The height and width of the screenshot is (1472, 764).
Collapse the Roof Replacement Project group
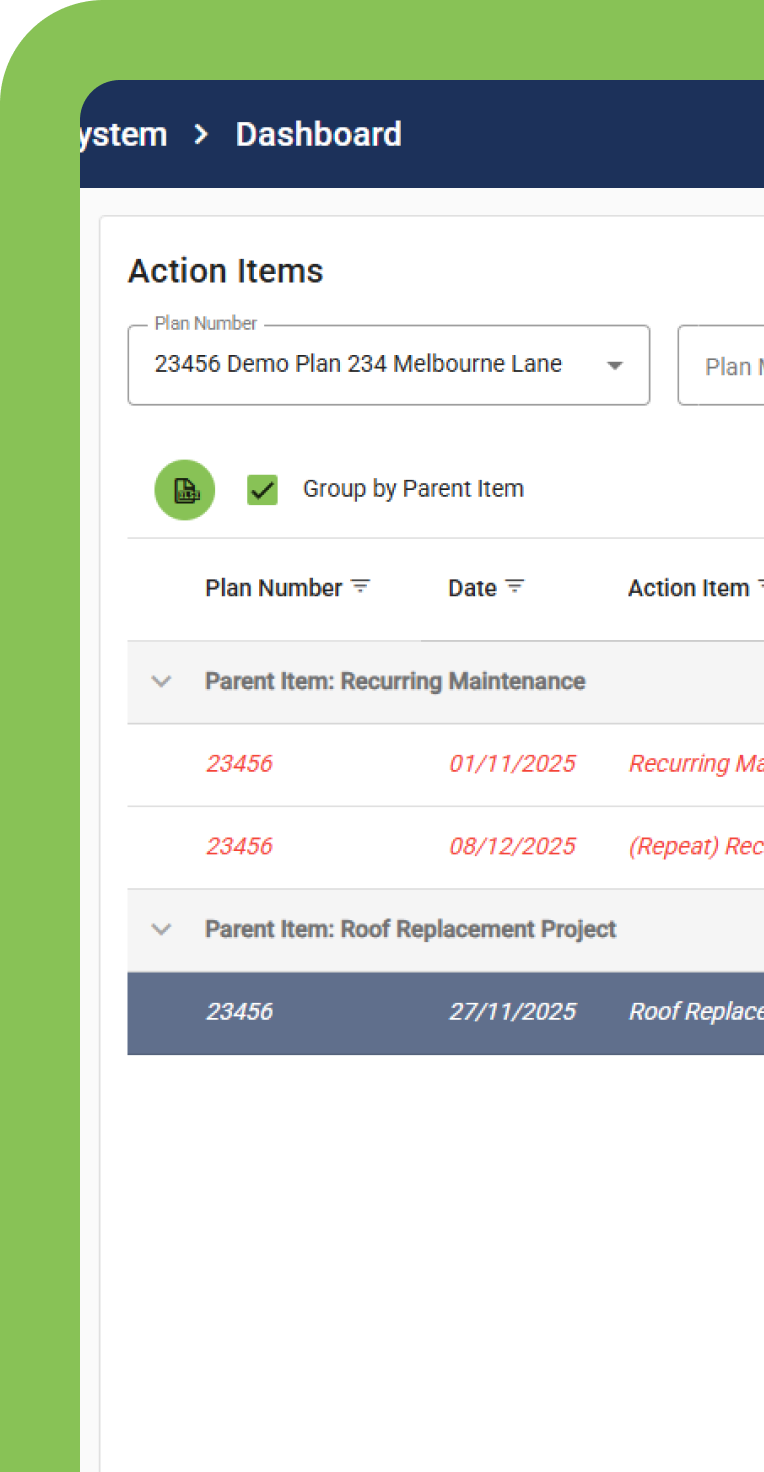click(161, 930)
